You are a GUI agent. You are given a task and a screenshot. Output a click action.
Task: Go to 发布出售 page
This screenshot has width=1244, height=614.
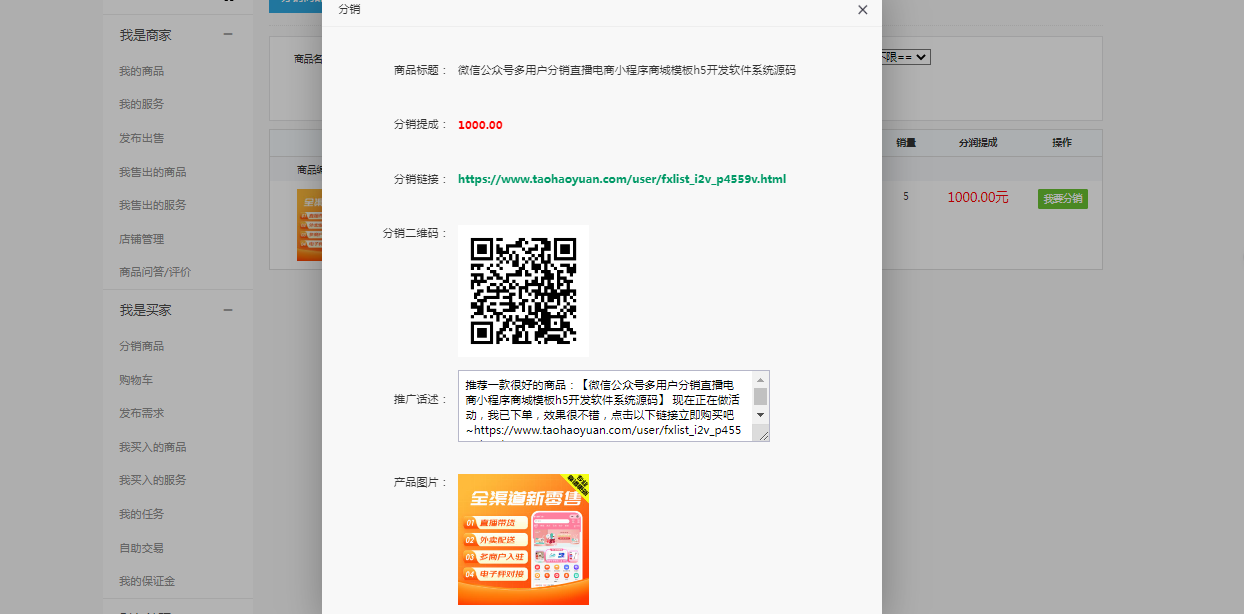point(141,138)
